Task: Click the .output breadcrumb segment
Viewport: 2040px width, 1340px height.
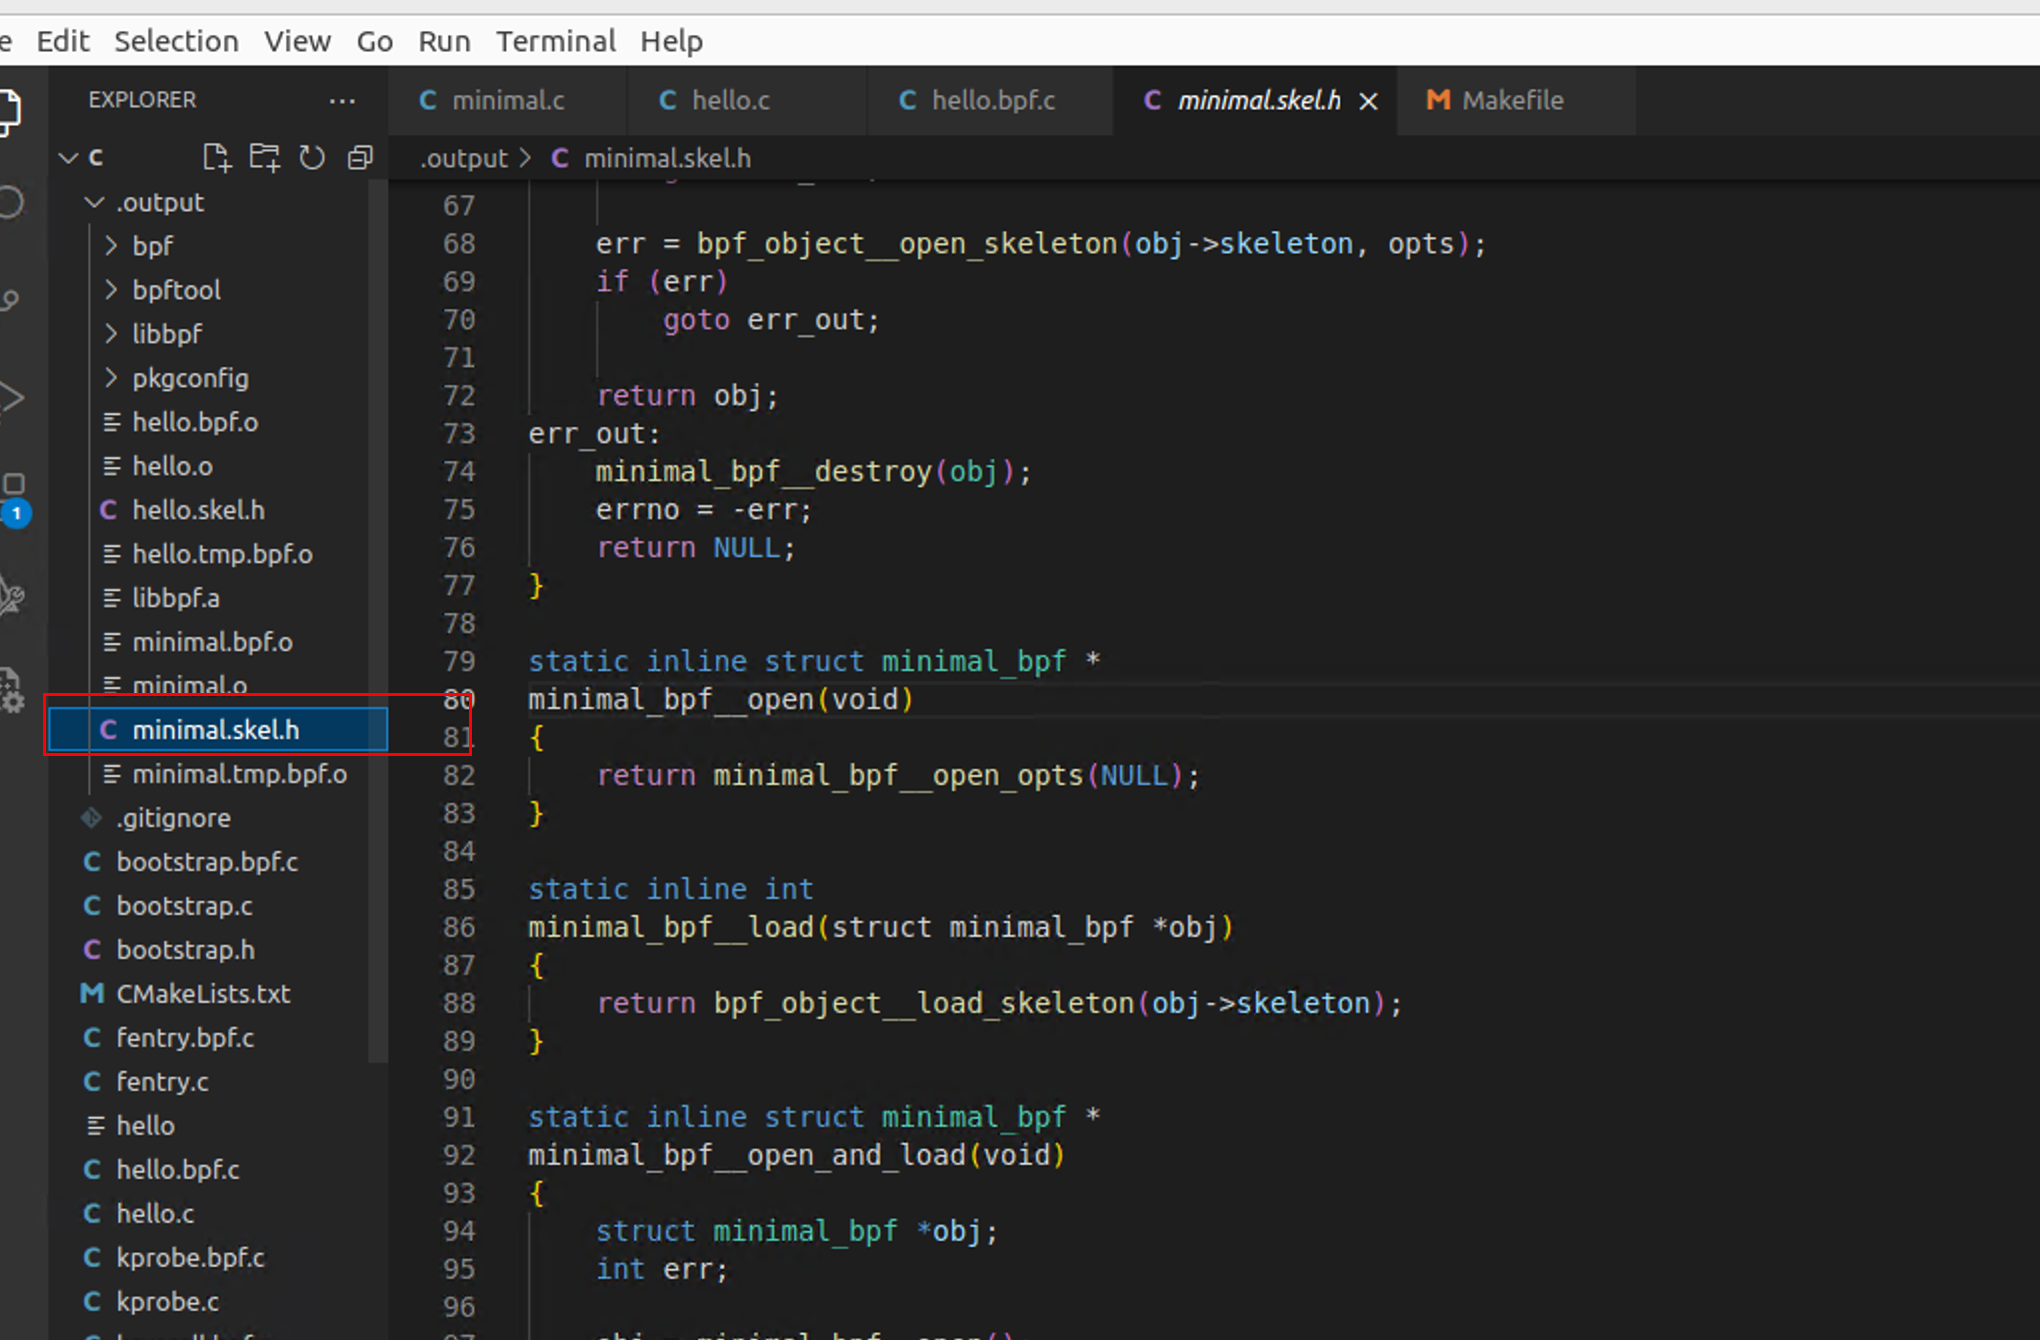Action: [464, 158]
